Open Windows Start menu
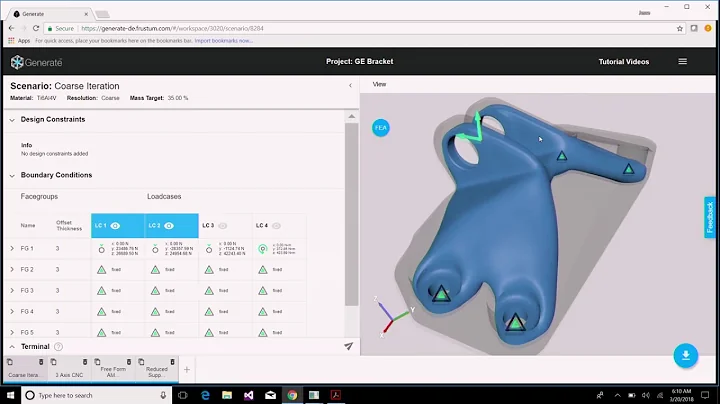 10,395
